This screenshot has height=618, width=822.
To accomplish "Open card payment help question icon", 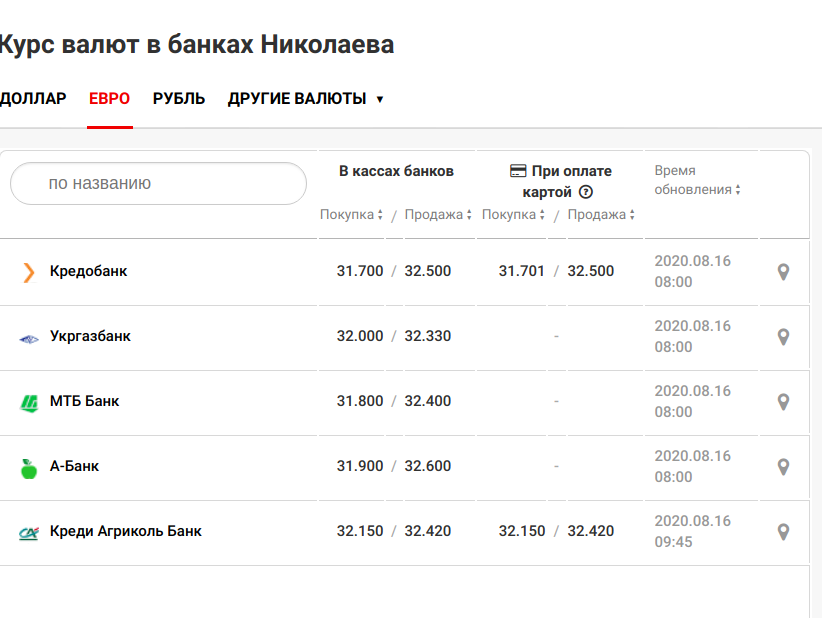I will pyautogui.click(x=586, y=192).
